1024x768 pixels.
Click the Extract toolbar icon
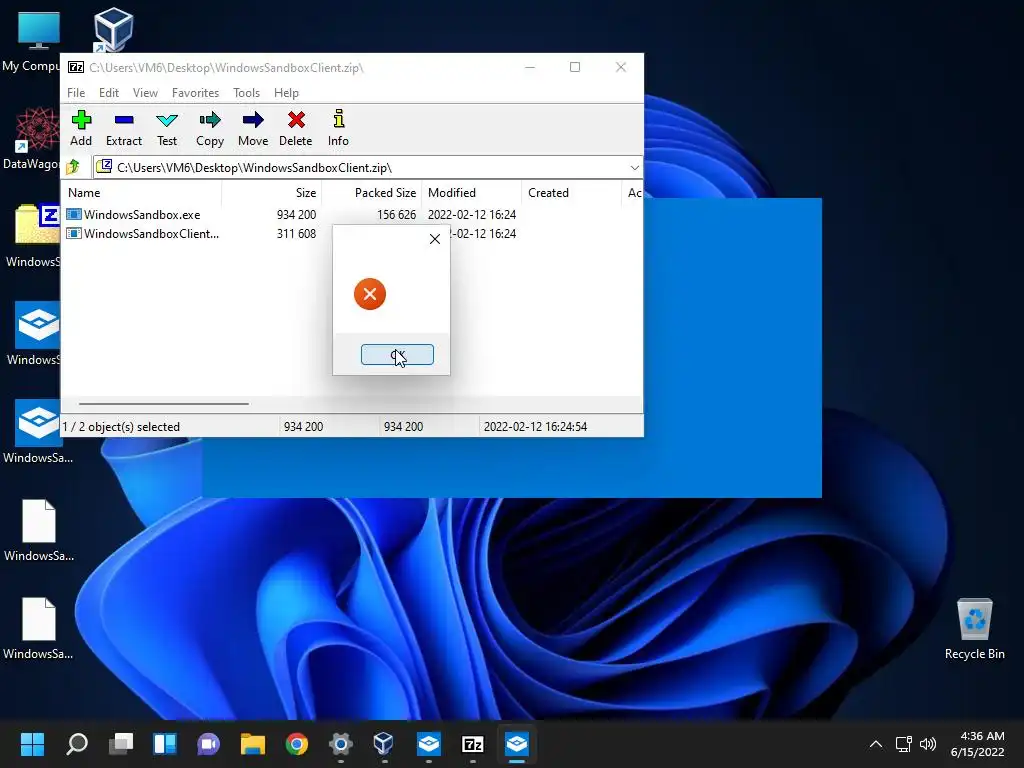pyautogui.click(x=123, y=128)
